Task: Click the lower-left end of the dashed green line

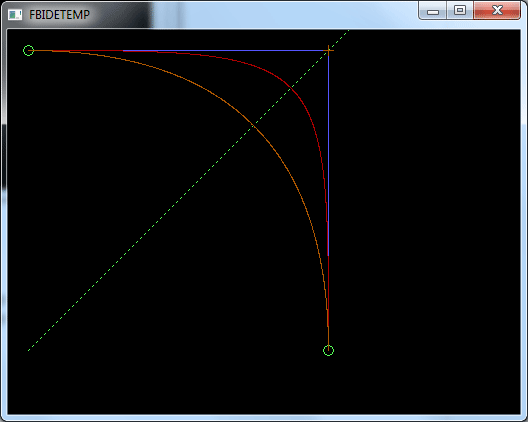Action: [29, 350]
